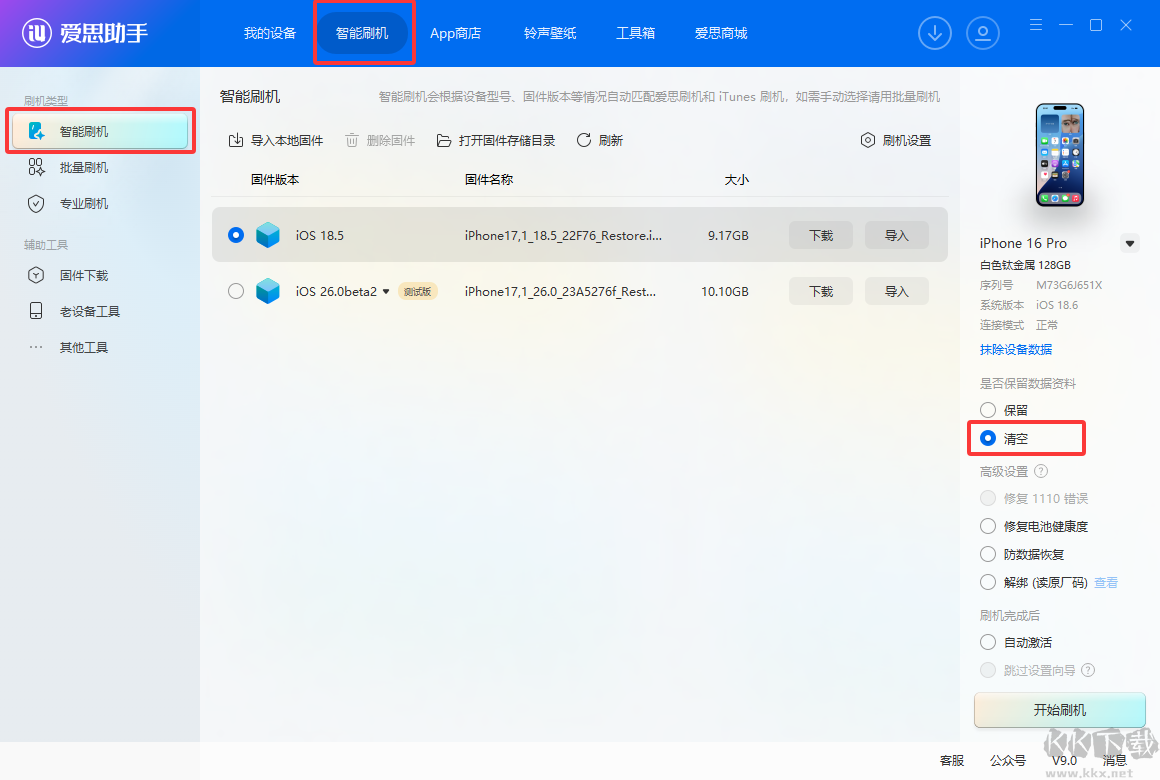Download the iOS 18.5 firmware
Image resolution: width=1160 pixels, height=780 pixels.
click(820, 235)
